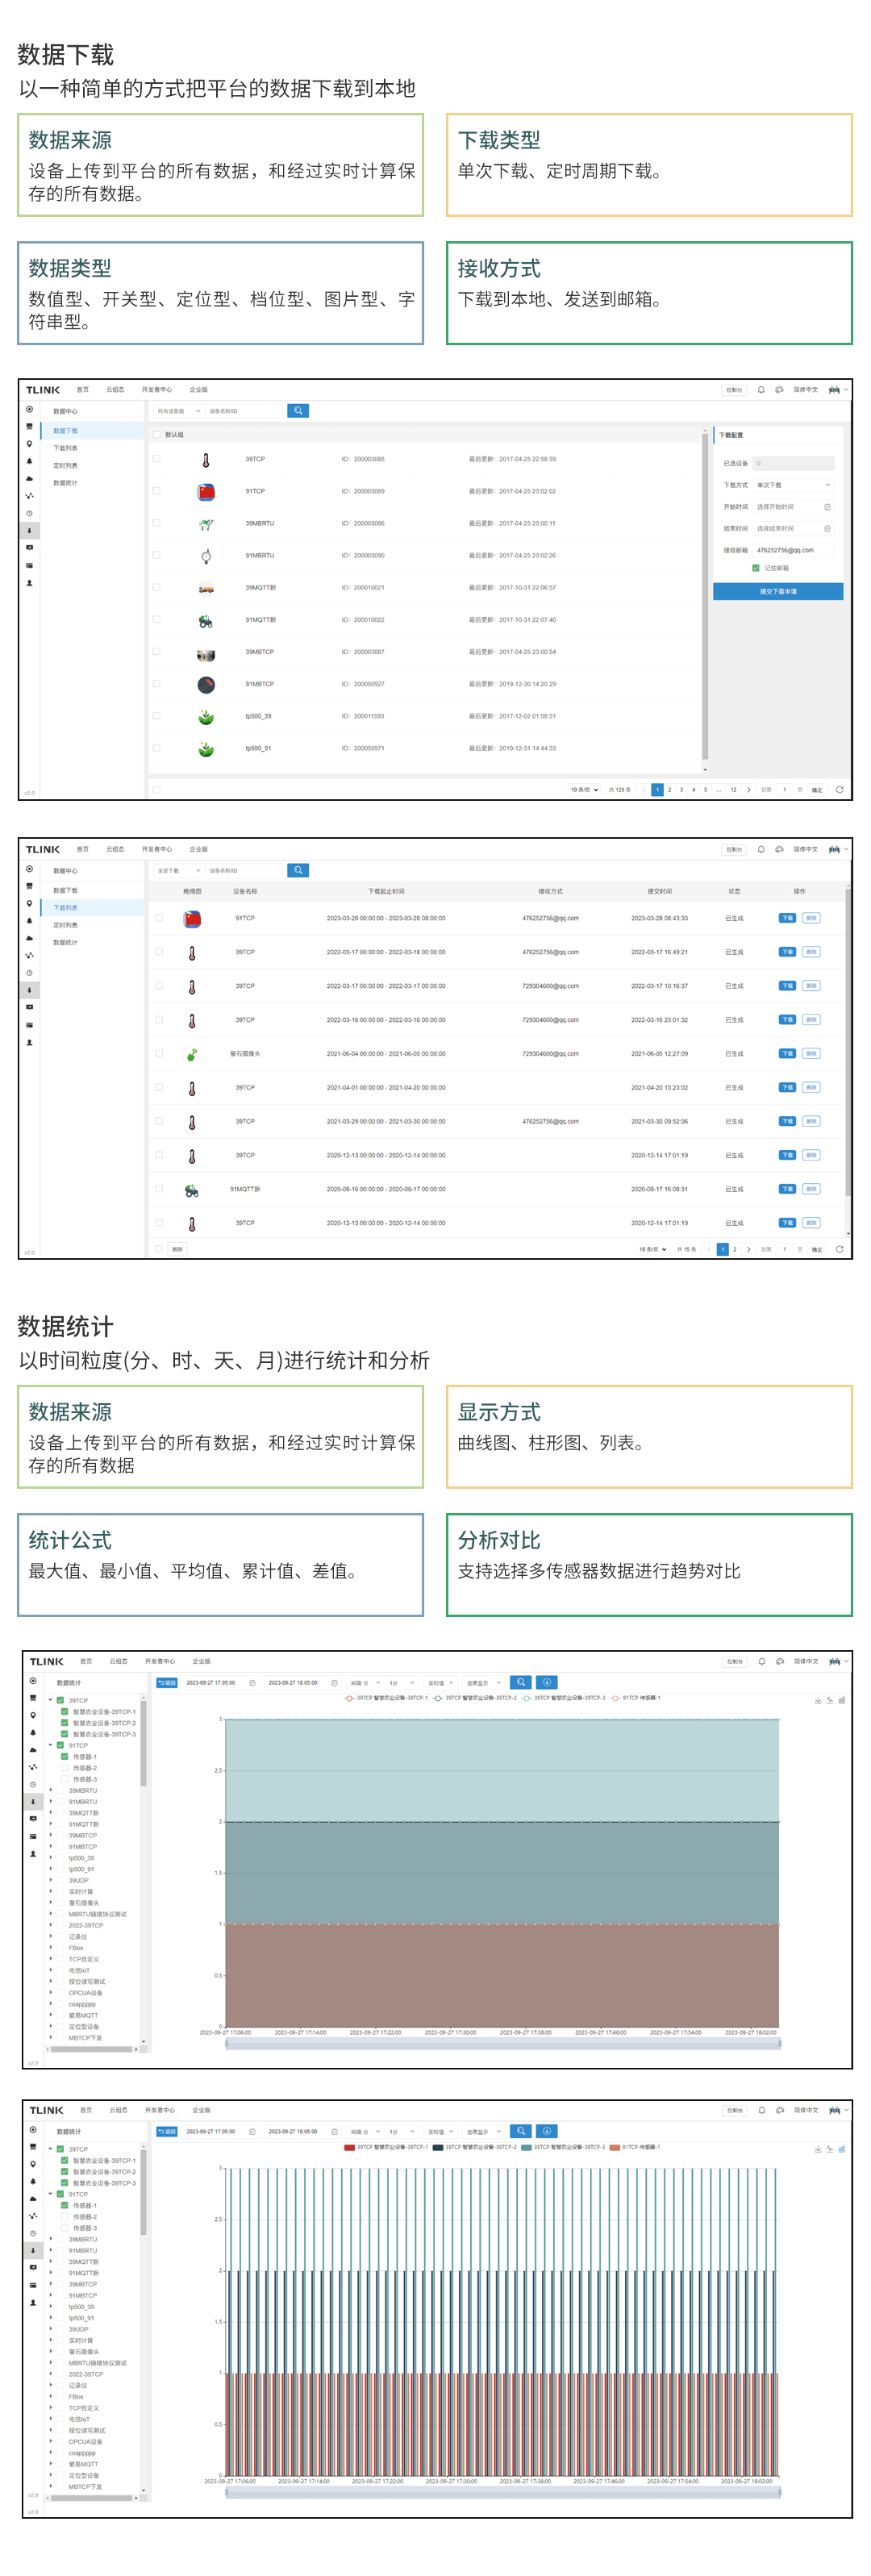The height and width of the screenshot is (2576, 871).
Task: Click the blue search button above 默认组 list
Action: [x=298, y=411]
